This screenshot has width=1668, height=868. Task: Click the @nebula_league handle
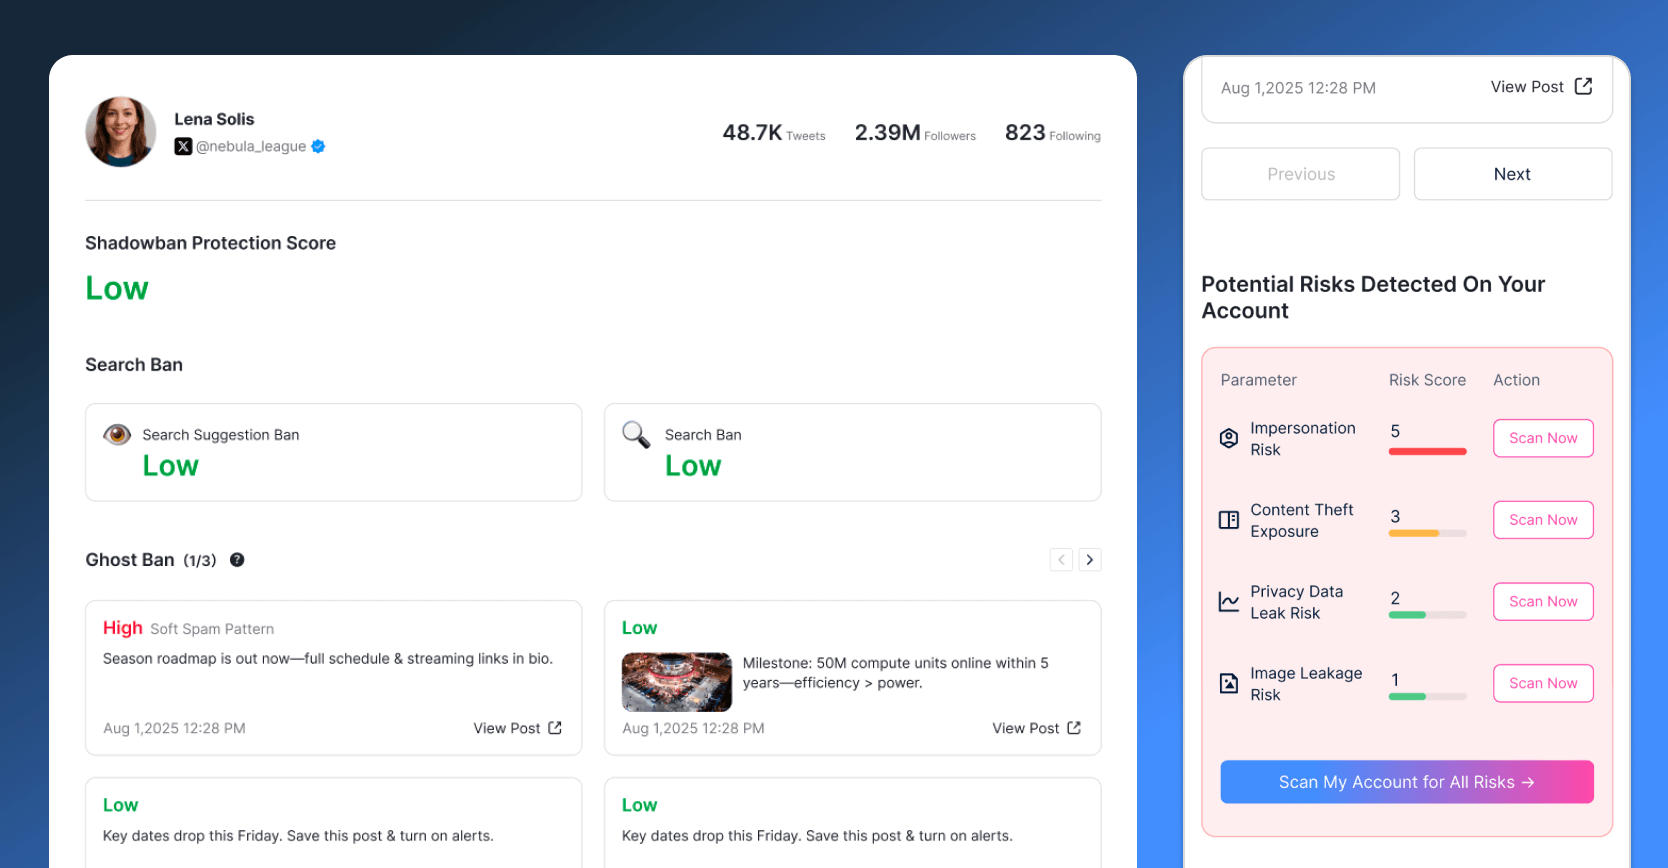(x=251, y=146)
